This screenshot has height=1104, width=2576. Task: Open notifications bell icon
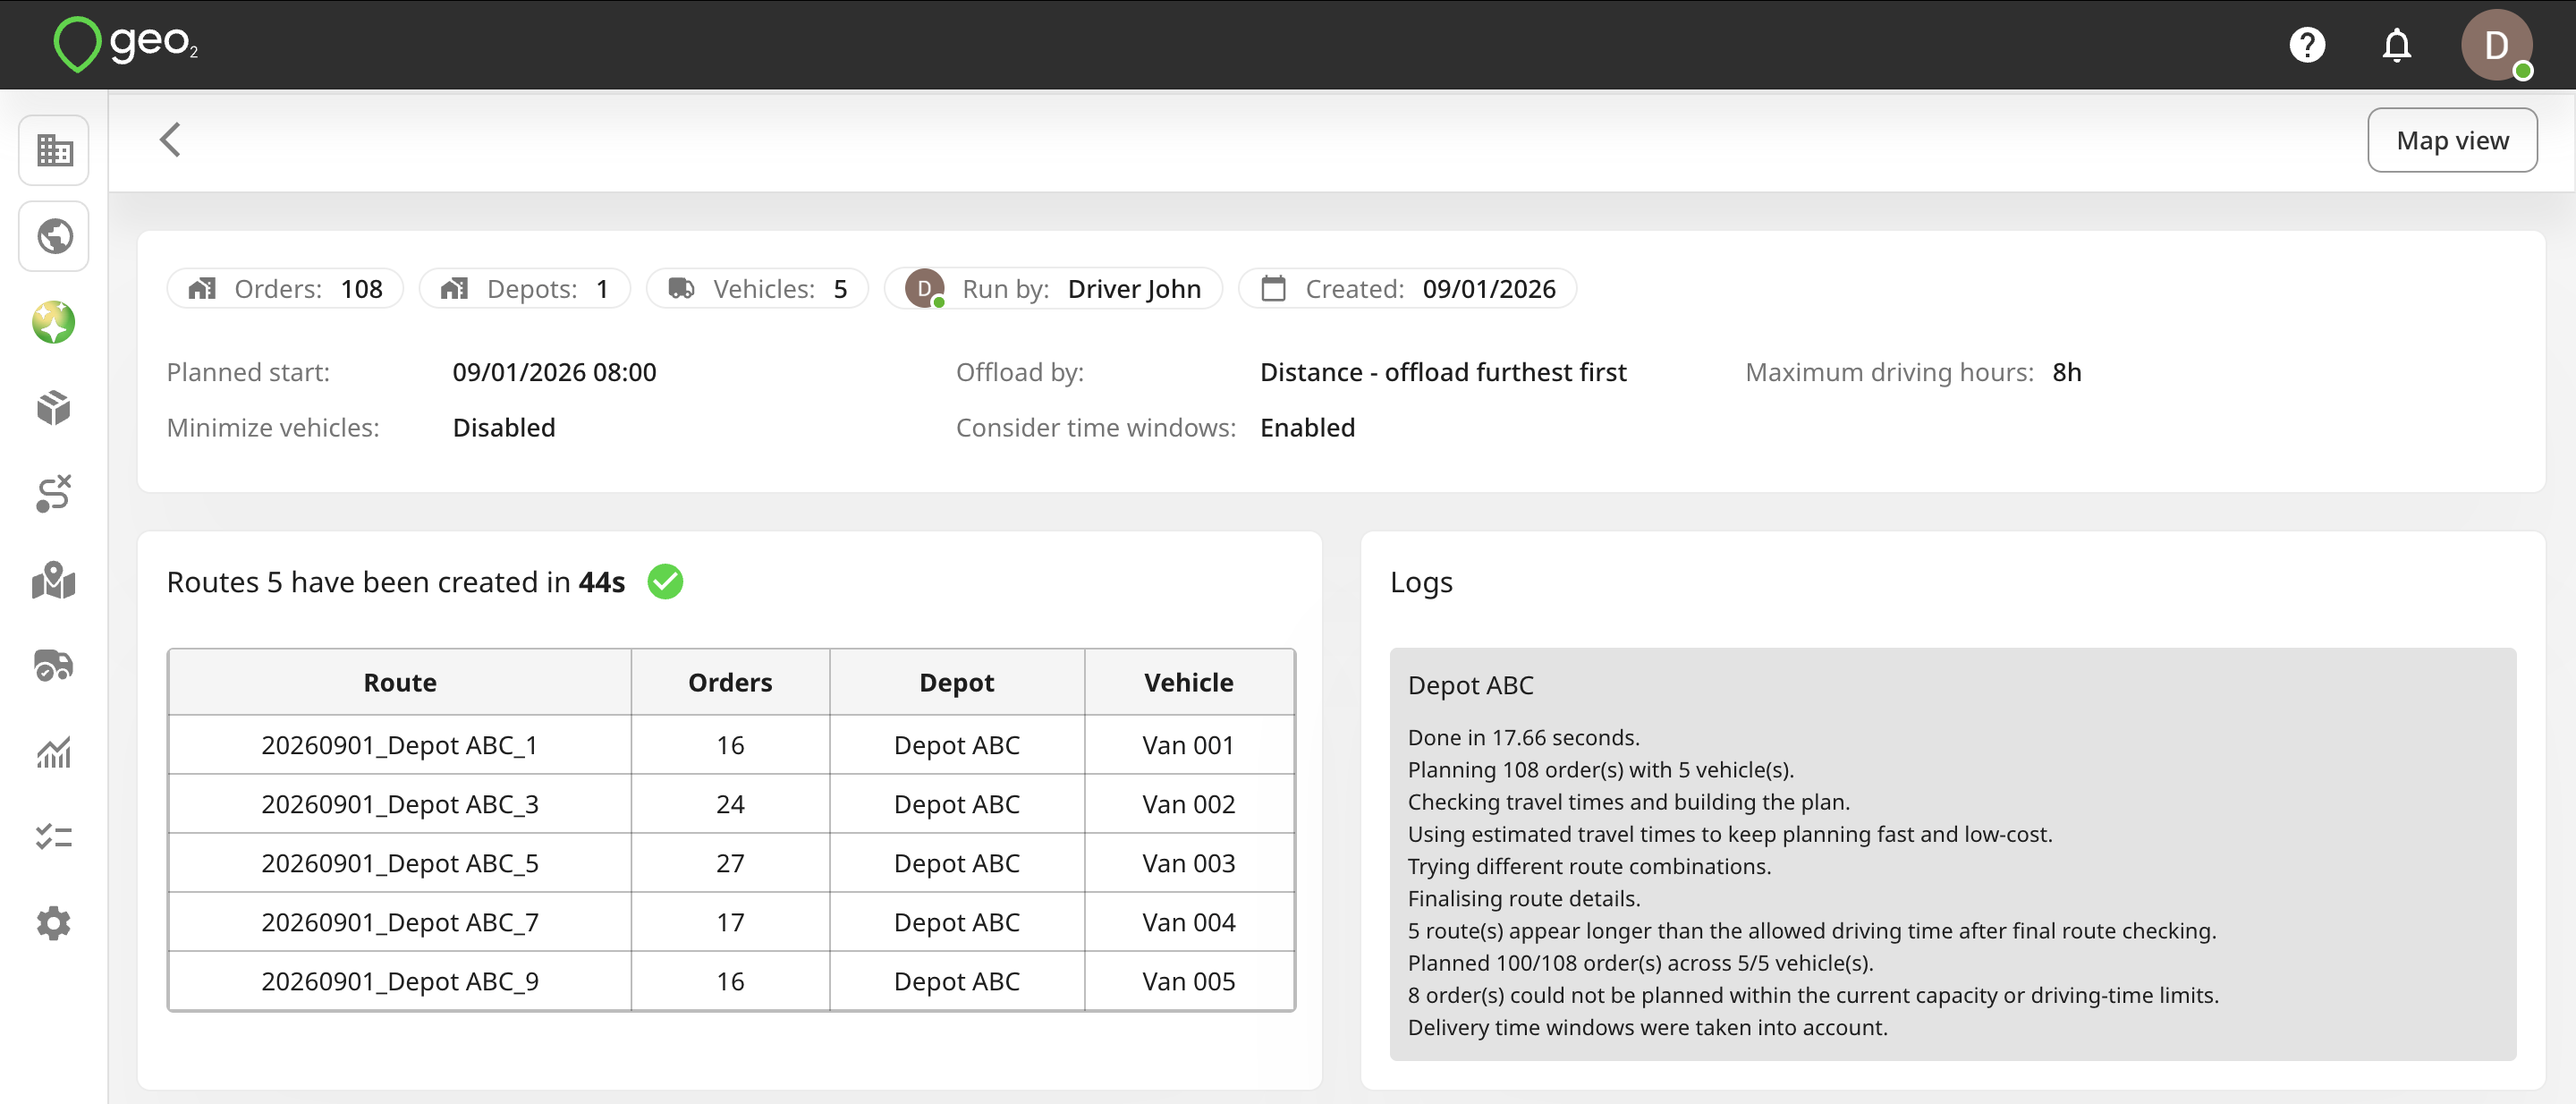pyautogui.click(x=2396, y=45)
